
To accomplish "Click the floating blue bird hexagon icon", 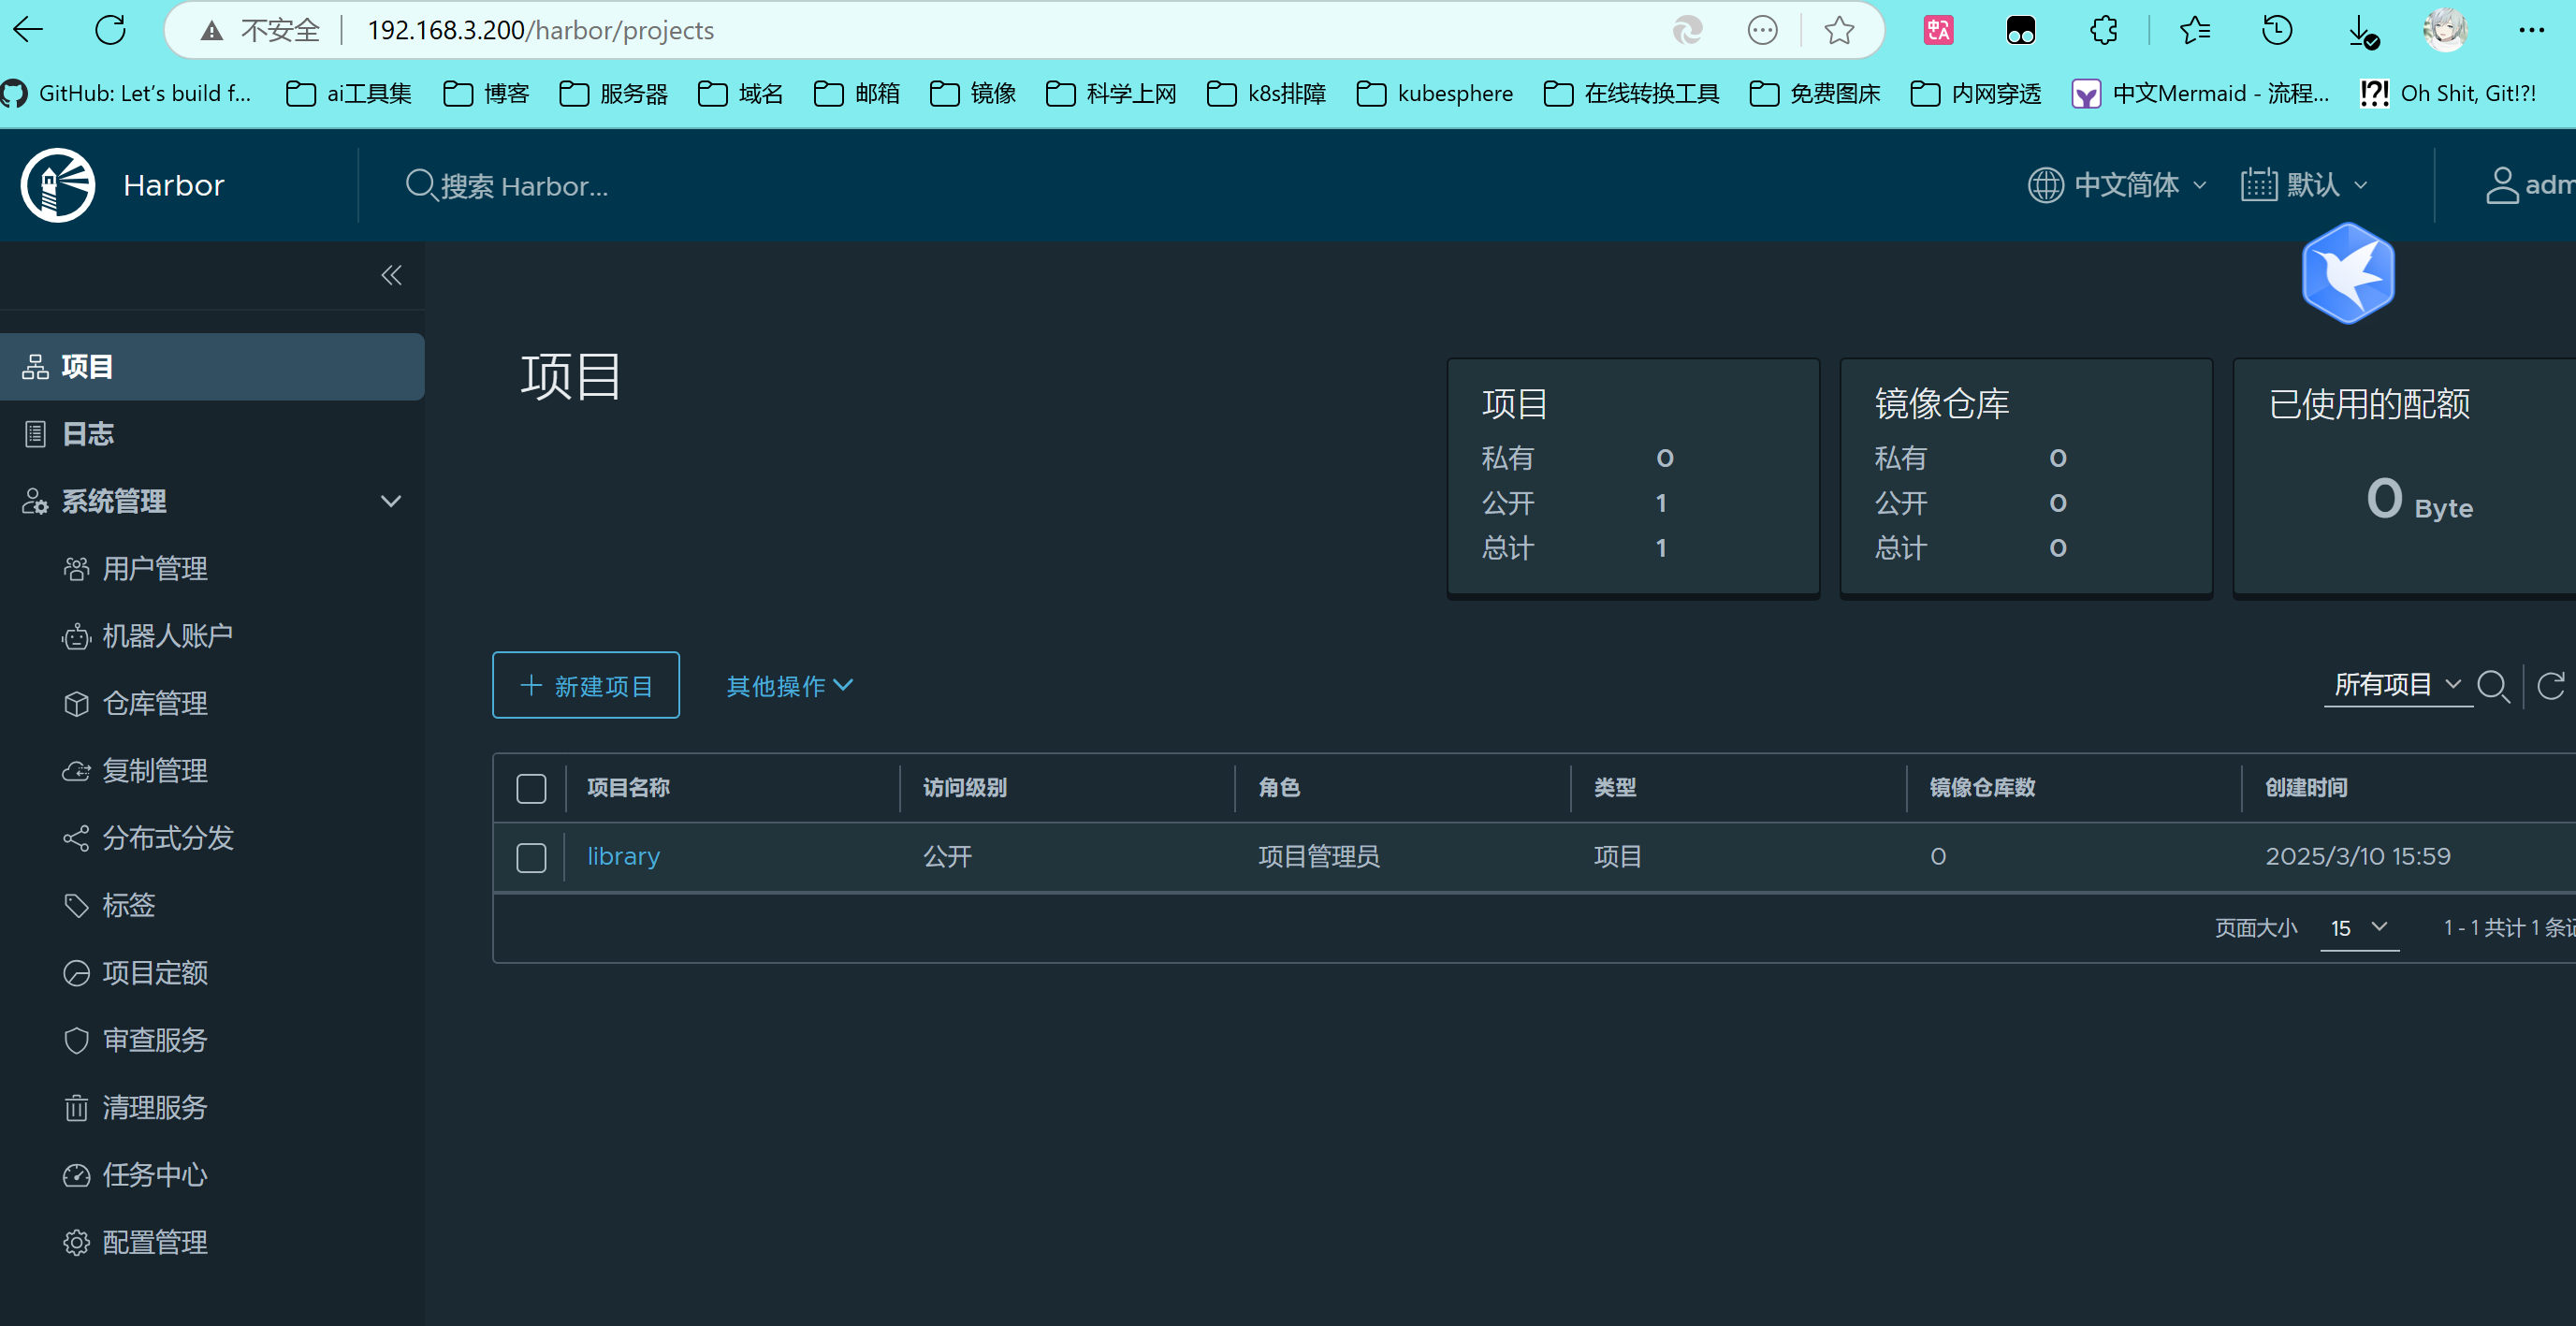I will point(2347,274).
